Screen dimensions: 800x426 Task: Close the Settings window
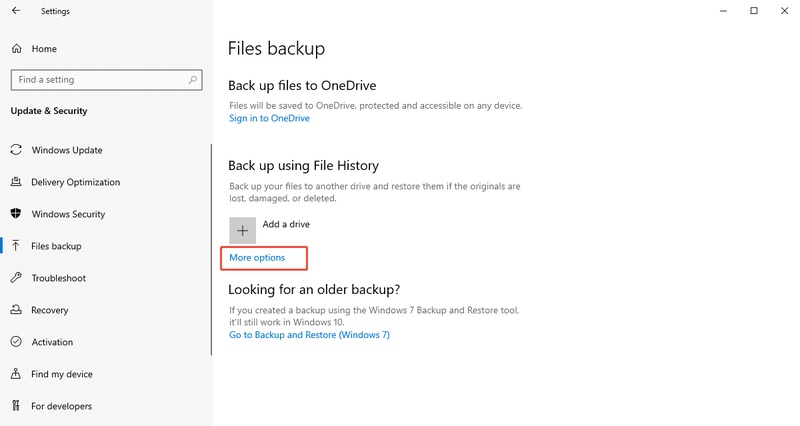[784, 11]
